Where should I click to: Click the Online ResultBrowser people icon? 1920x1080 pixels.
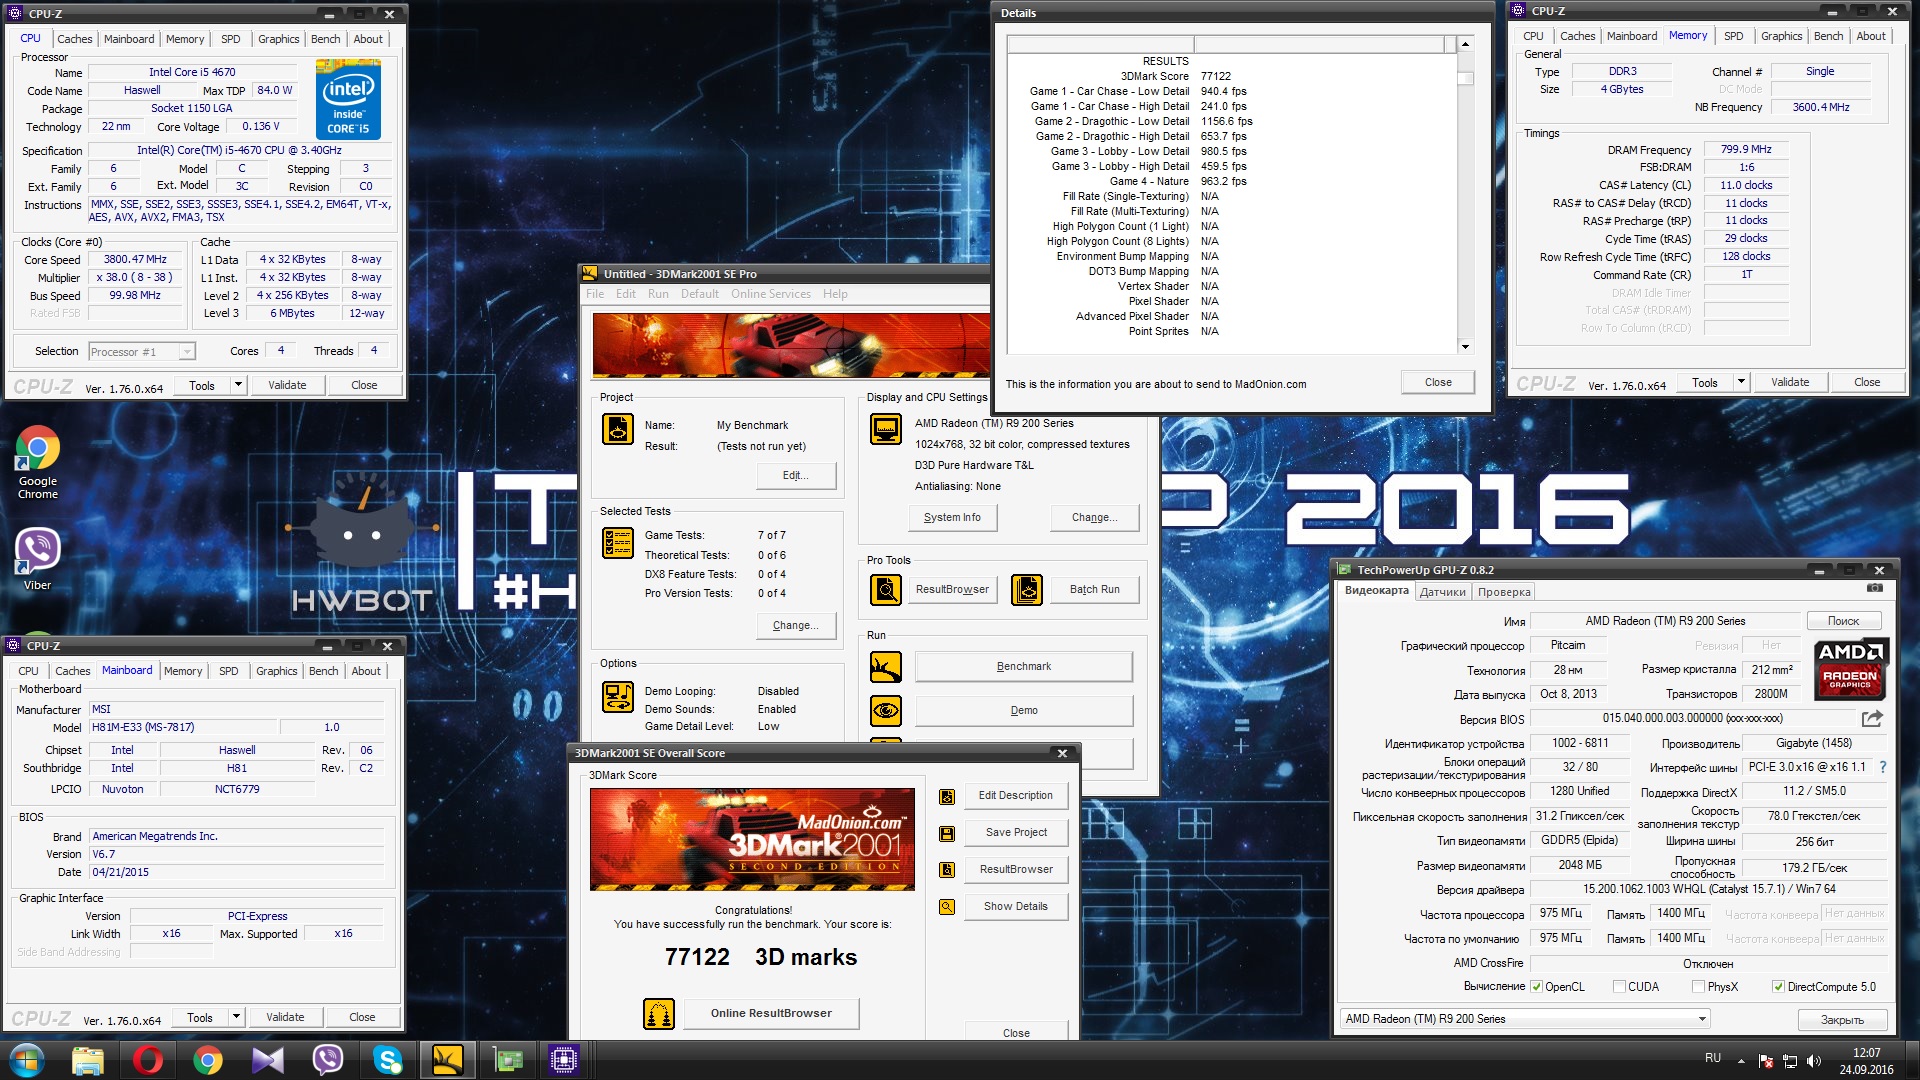pos(659,1014)
